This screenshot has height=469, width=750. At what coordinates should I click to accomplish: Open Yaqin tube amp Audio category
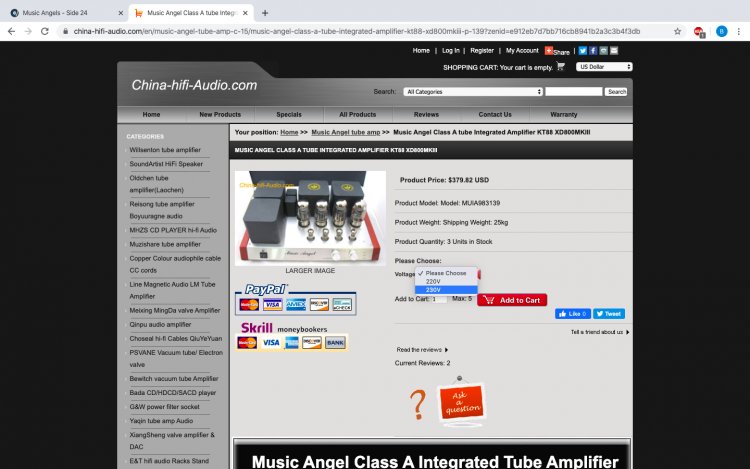click(161, 421)
